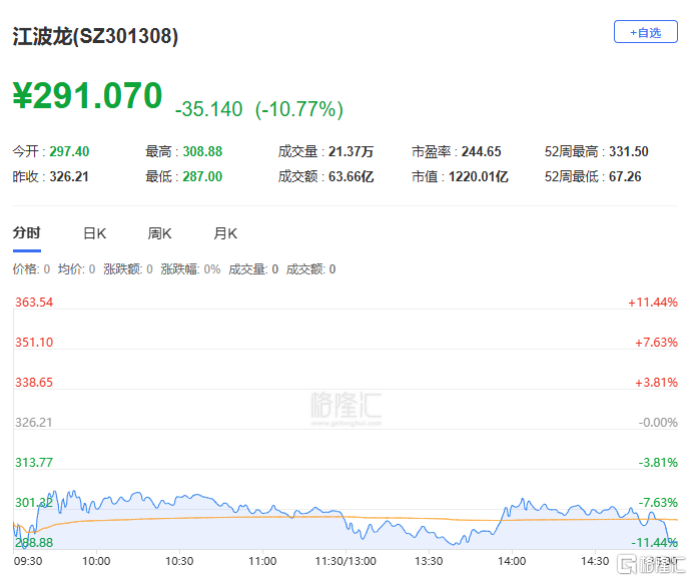Image resolution: width=692 pixels, height=581 pixels.
Task: Click the 14:30 time axis marker
Action: [595, 561]
